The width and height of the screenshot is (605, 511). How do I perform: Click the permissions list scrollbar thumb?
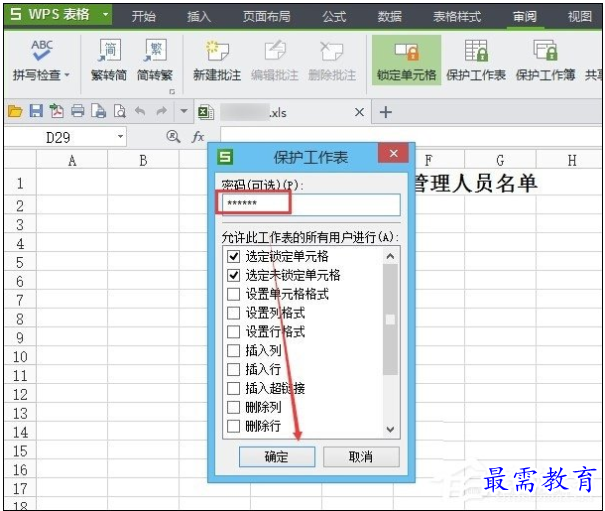tap(390, 320)
